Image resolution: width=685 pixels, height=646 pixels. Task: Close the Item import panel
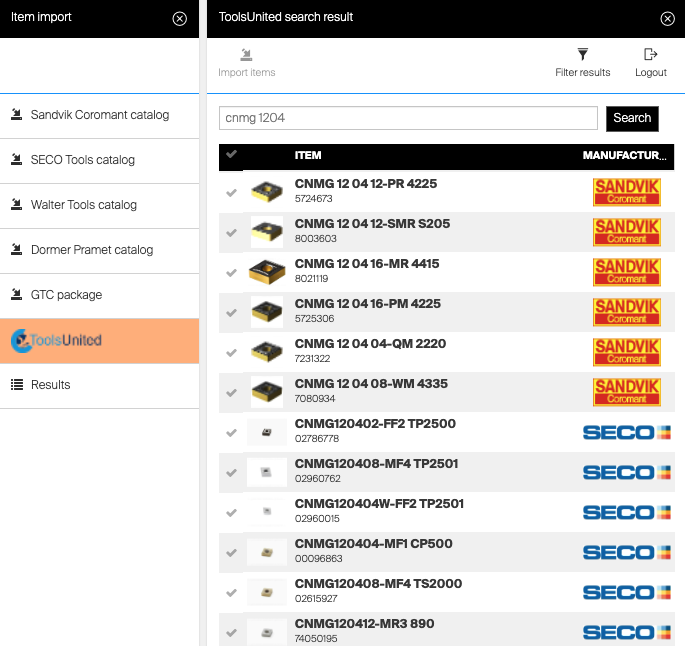(179, 18)
